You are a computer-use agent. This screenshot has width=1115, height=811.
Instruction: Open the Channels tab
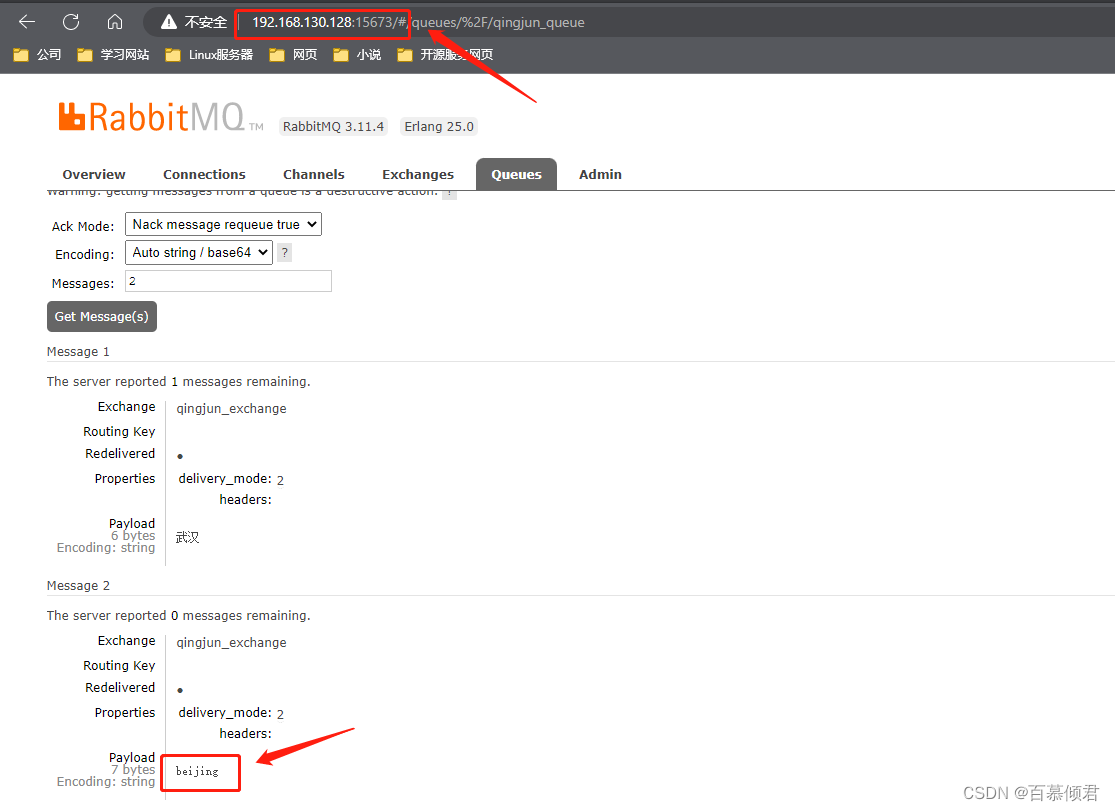(x=314, y=174)
